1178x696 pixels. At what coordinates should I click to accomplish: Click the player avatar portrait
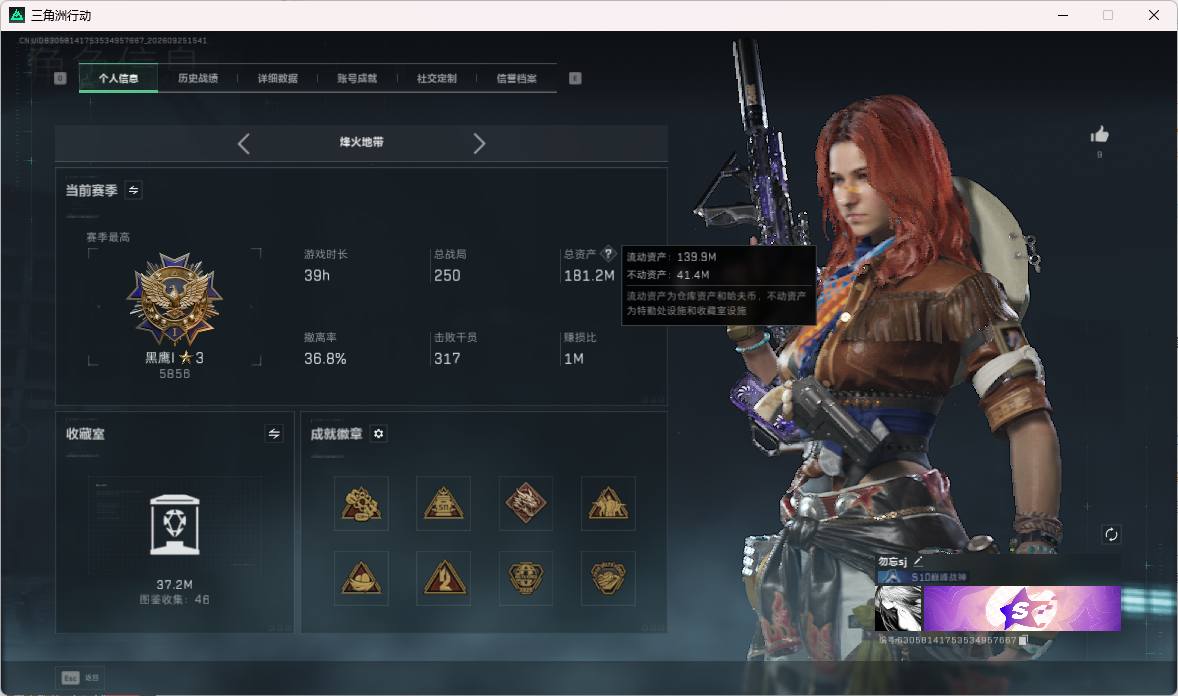pyautogui.click(x=899, y=608)
